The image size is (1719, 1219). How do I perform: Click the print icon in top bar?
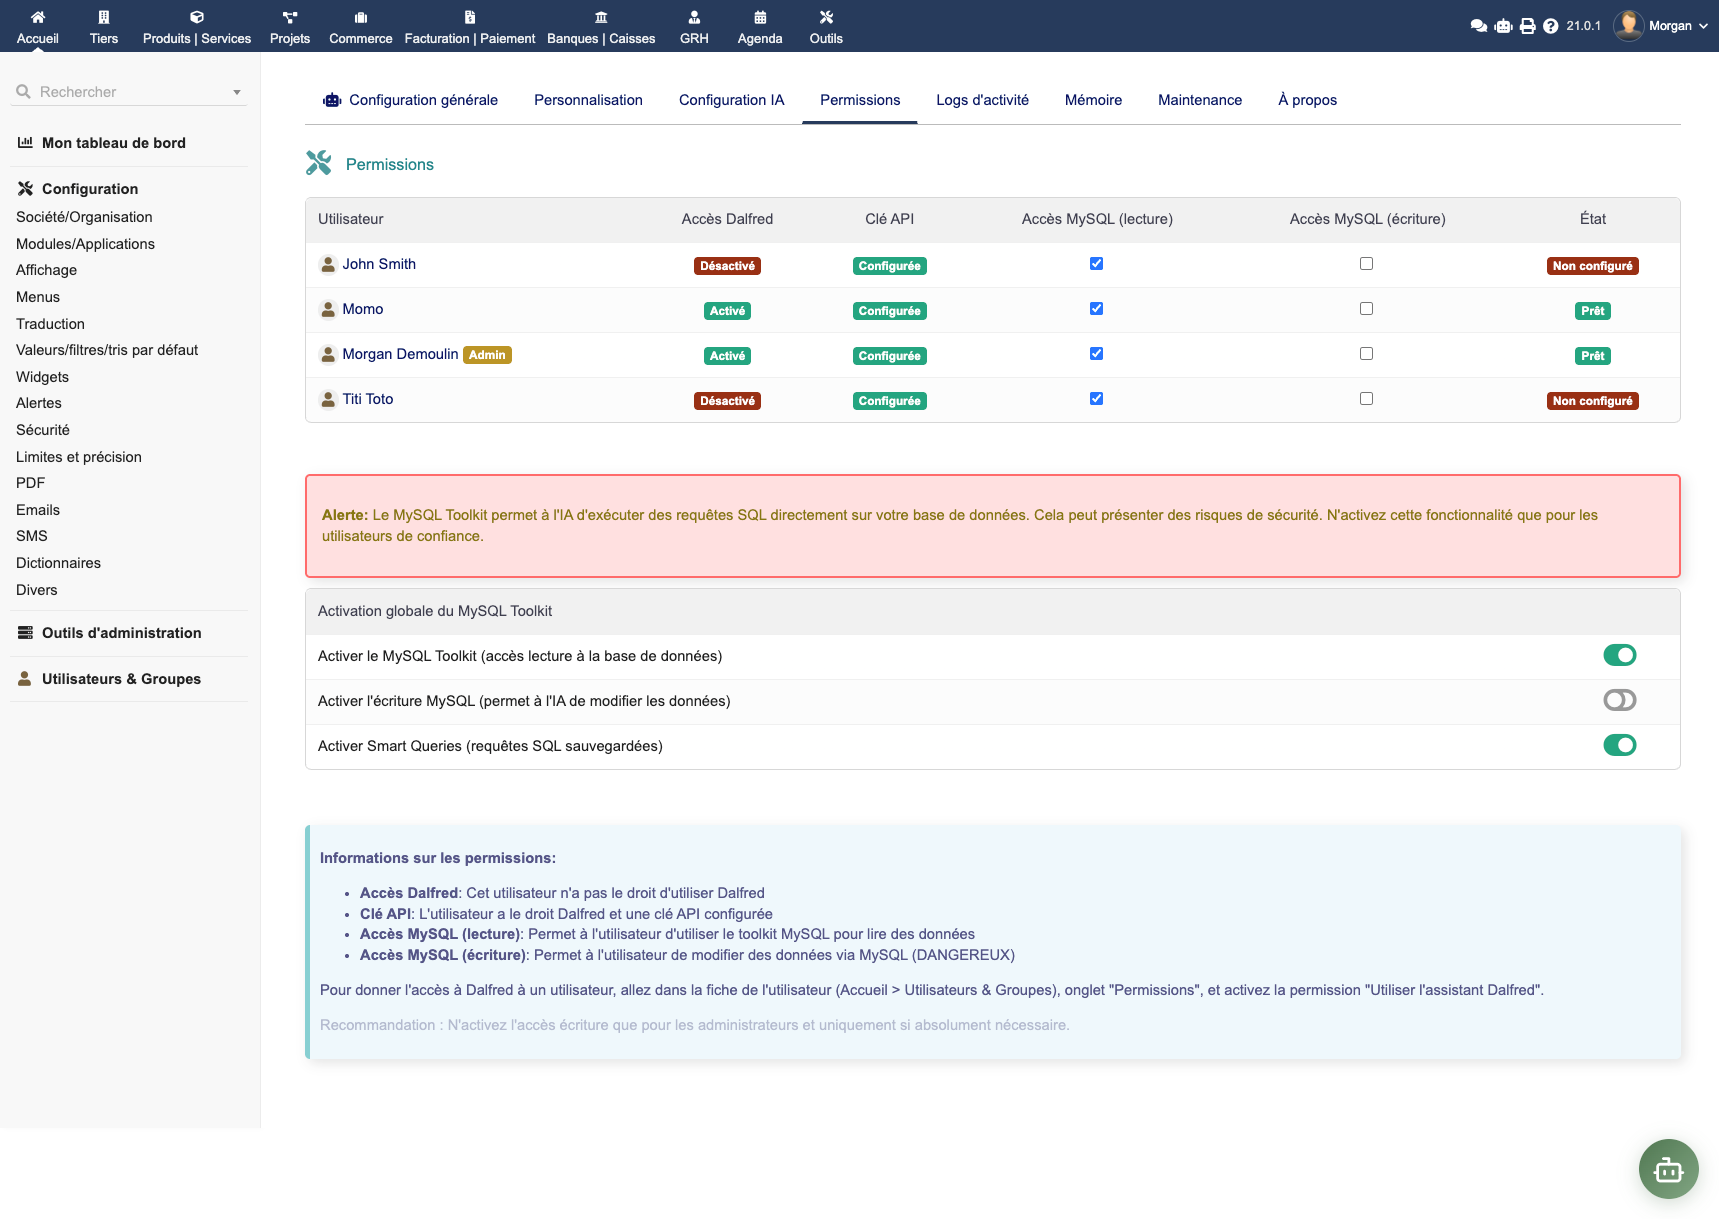[1527, 26]
